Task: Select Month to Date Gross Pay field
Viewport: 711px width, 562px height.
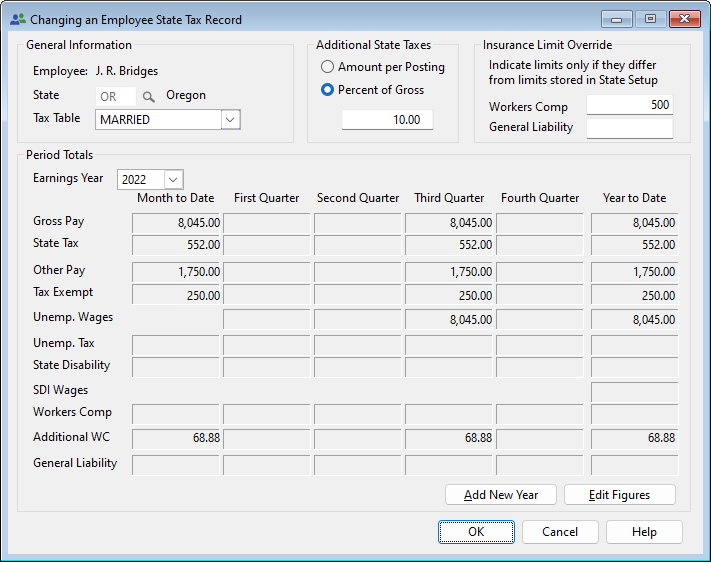Action: 176,223
